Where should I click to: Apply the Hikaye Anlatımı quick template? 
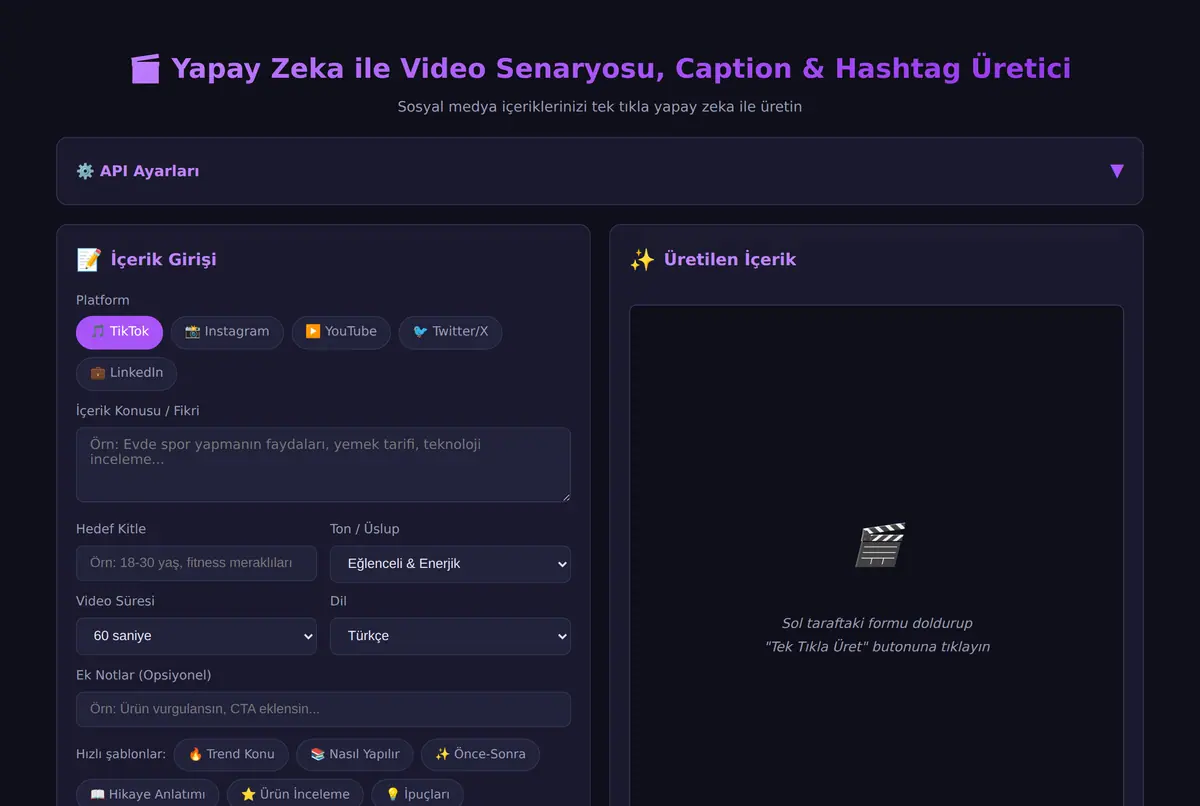147,794
